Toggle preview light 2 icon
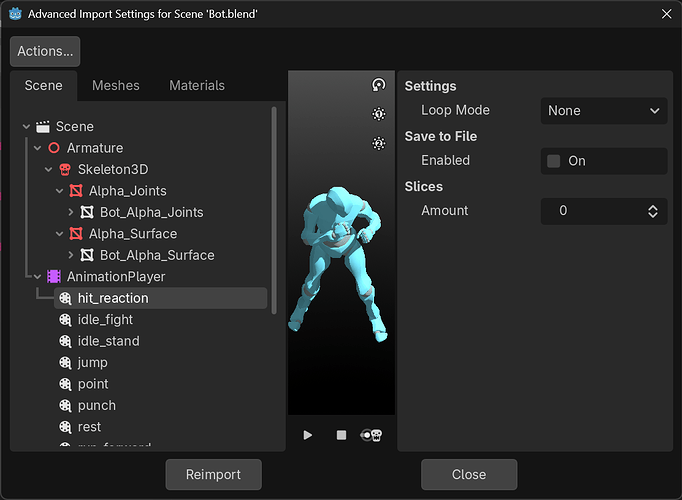682x500 pixels. pyautogui.click(x=378, y=143)
